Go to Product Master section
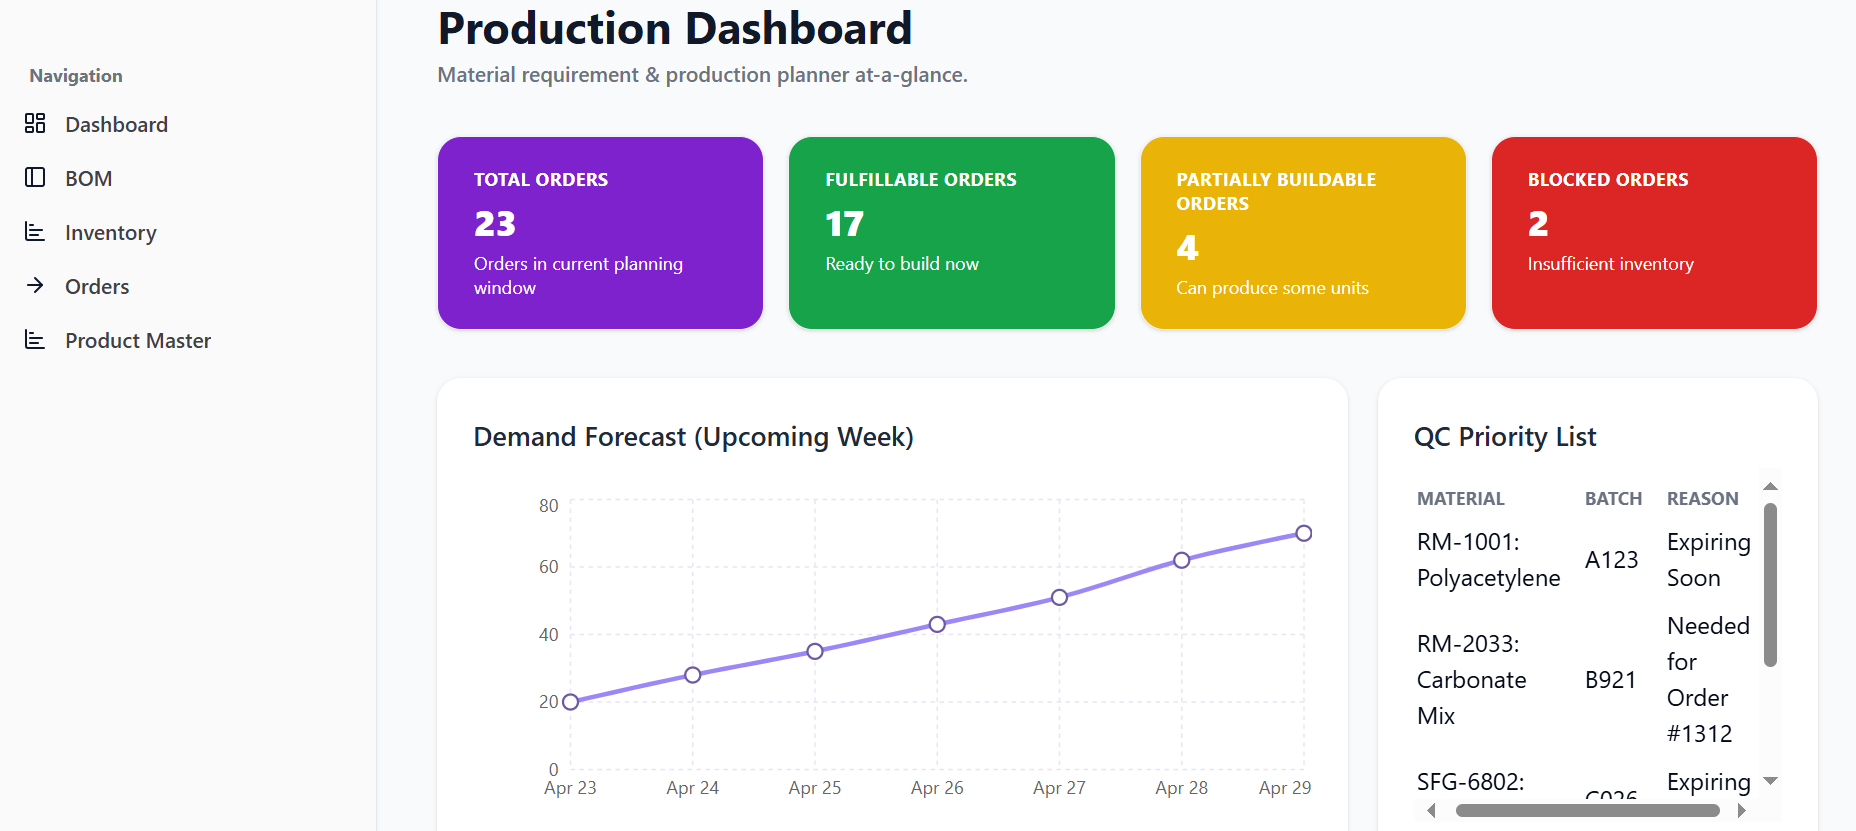This screenshot has width=1856, height=831. (137, 341)
